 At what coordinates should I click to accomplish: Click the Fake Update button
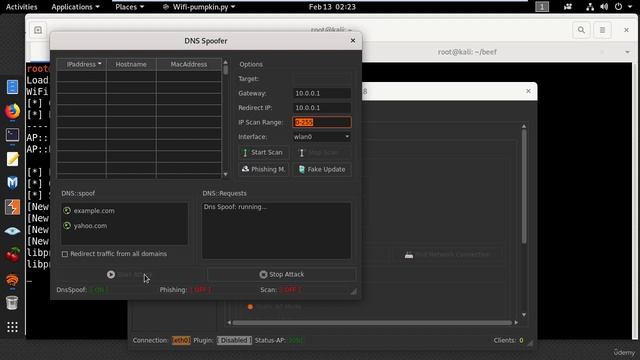[322, 169]
